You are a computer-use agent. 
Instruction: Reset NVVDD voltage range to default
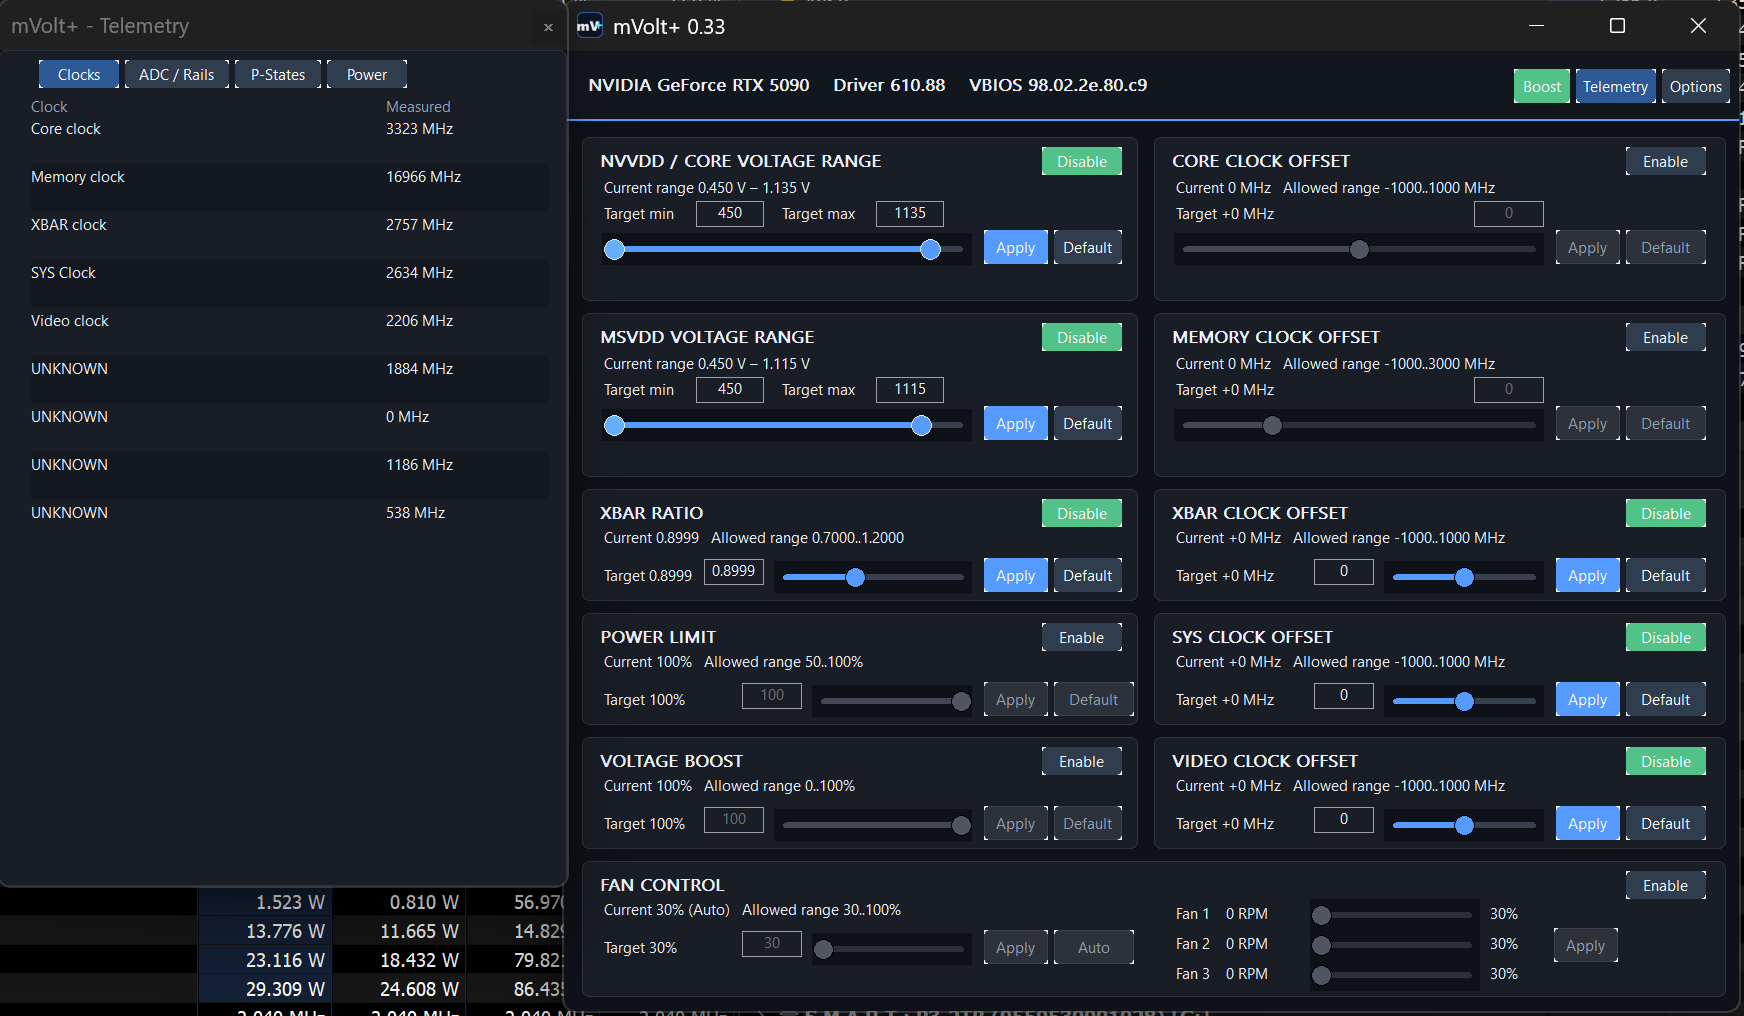click(x=1088, y=248)
